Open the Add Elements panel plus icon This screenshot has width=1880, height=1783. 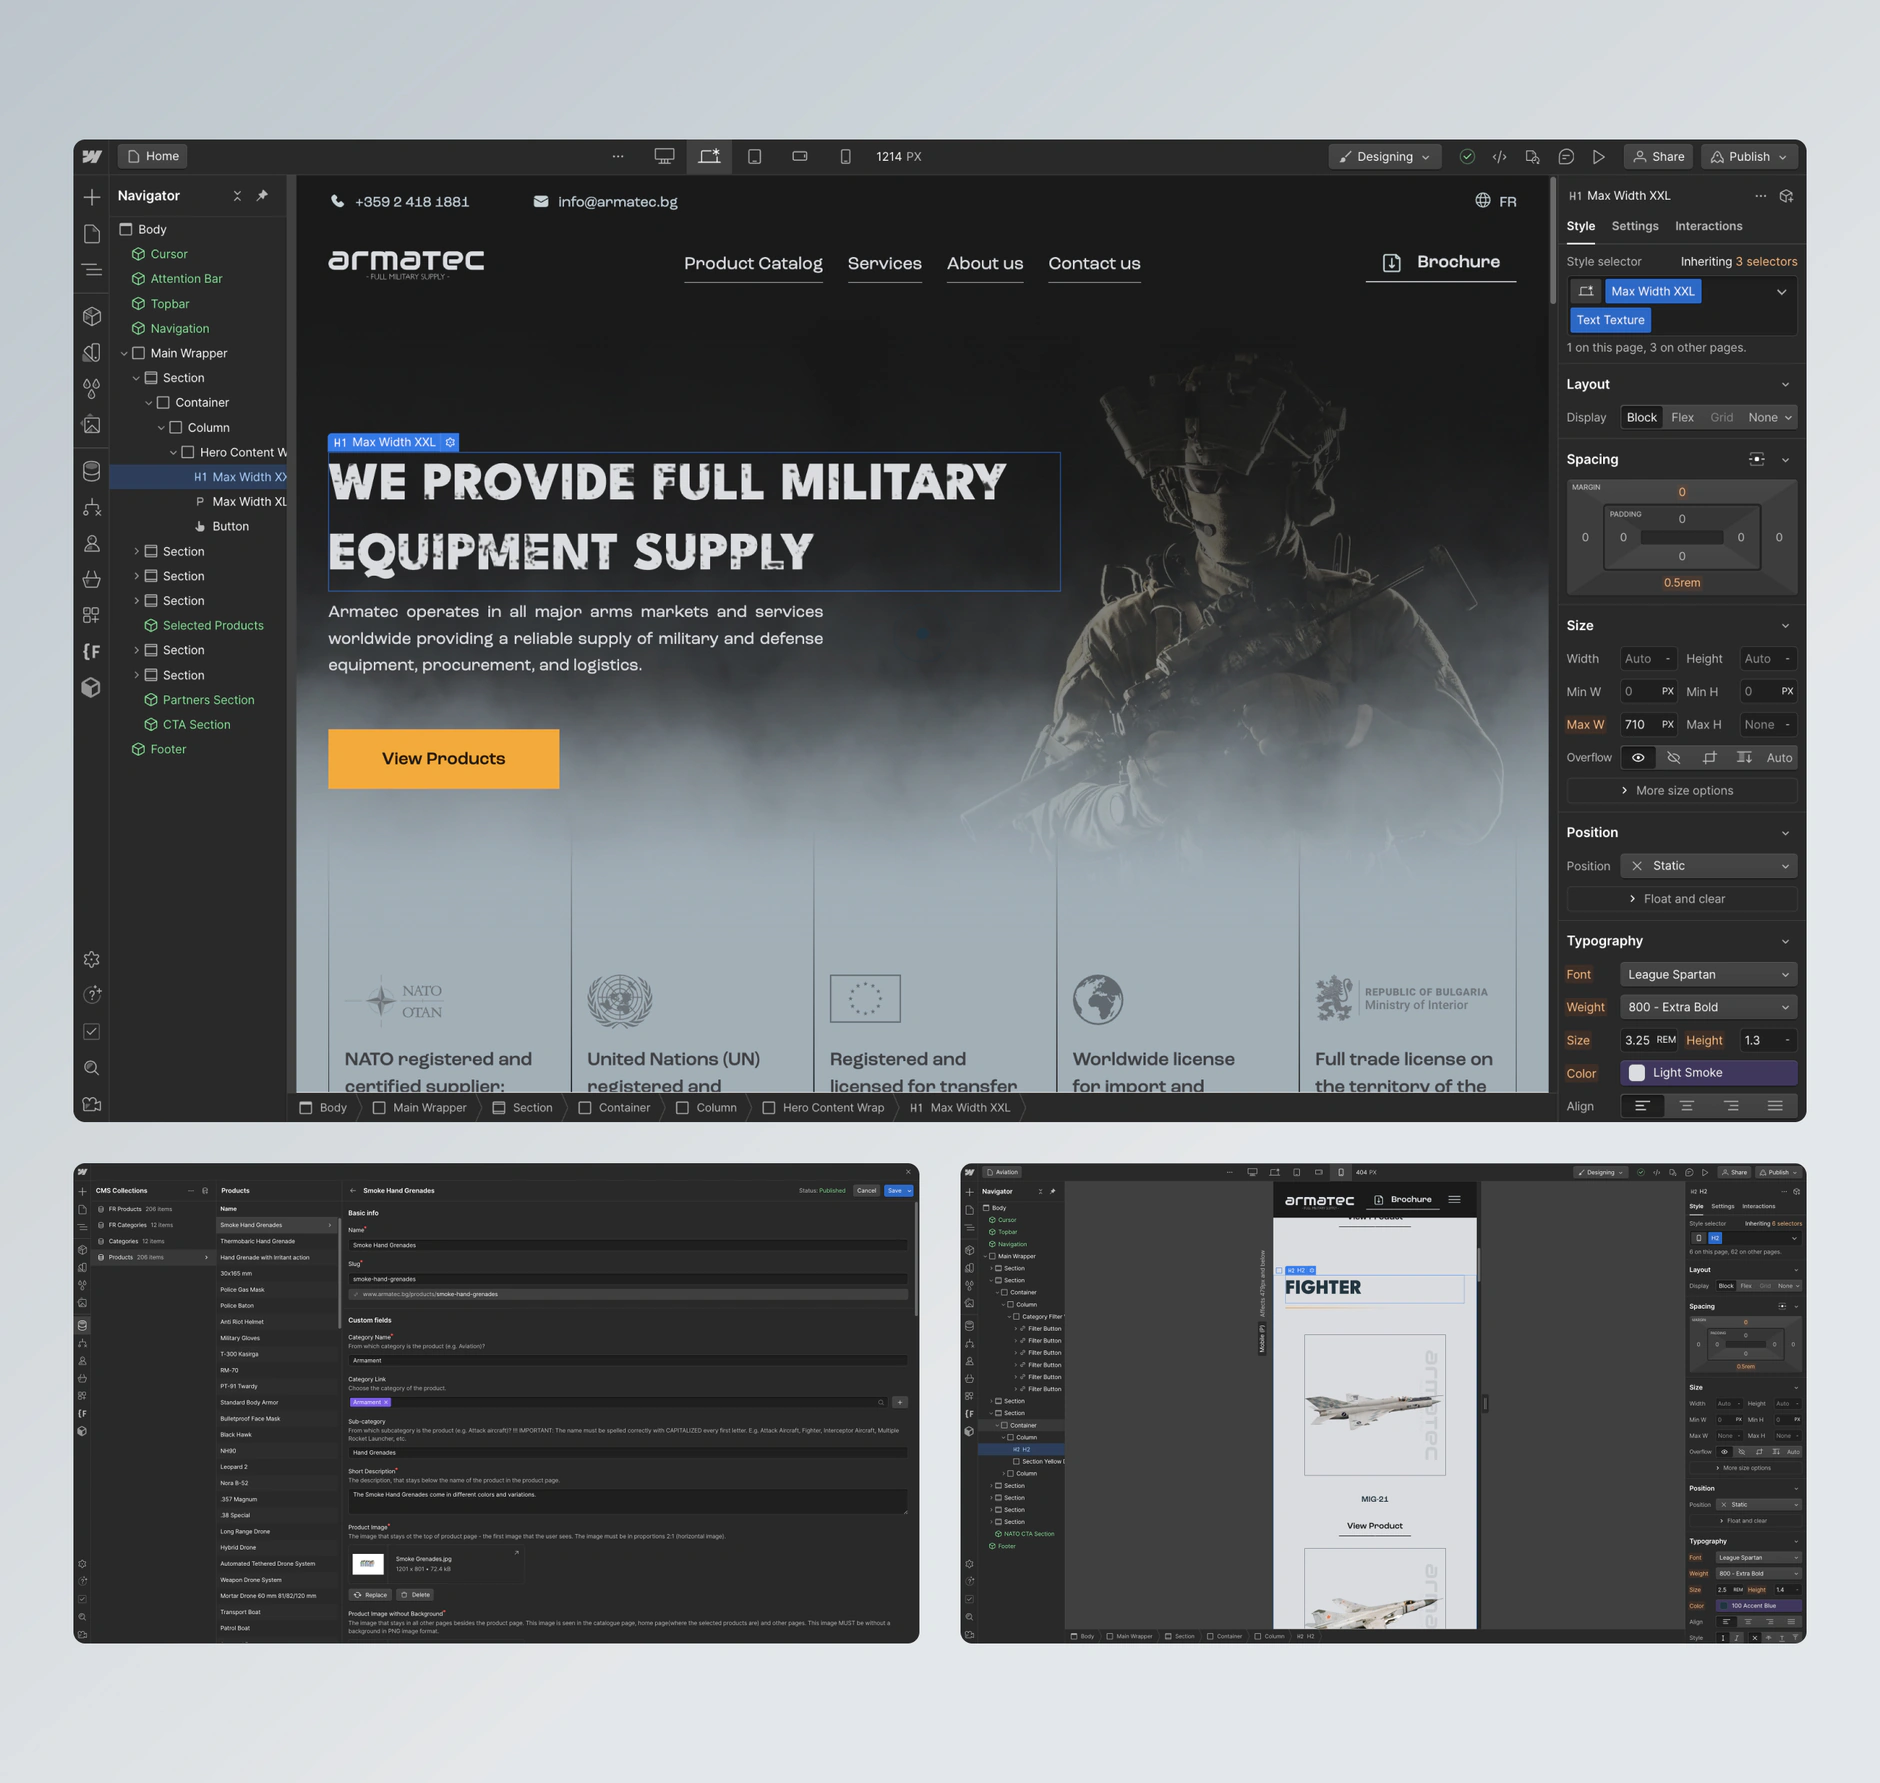click(92, 197)
